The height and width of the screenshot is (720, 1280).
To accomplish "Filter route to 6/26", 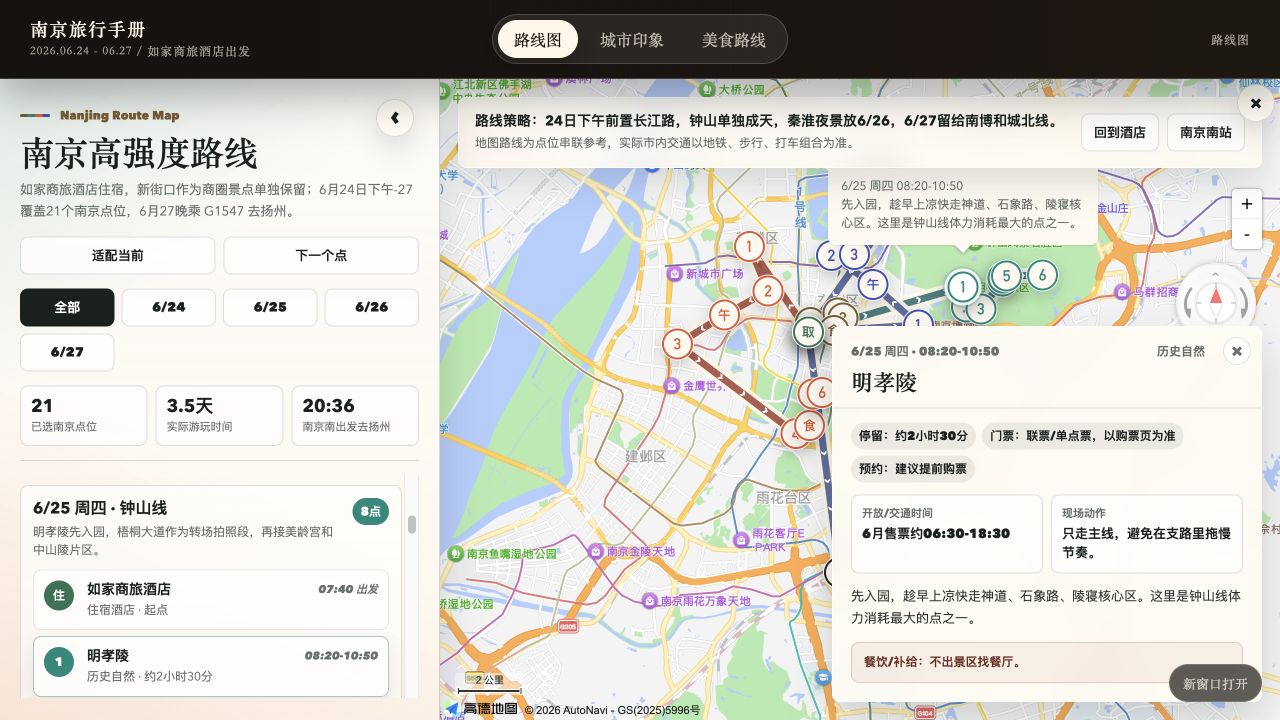I will [372, 307].
